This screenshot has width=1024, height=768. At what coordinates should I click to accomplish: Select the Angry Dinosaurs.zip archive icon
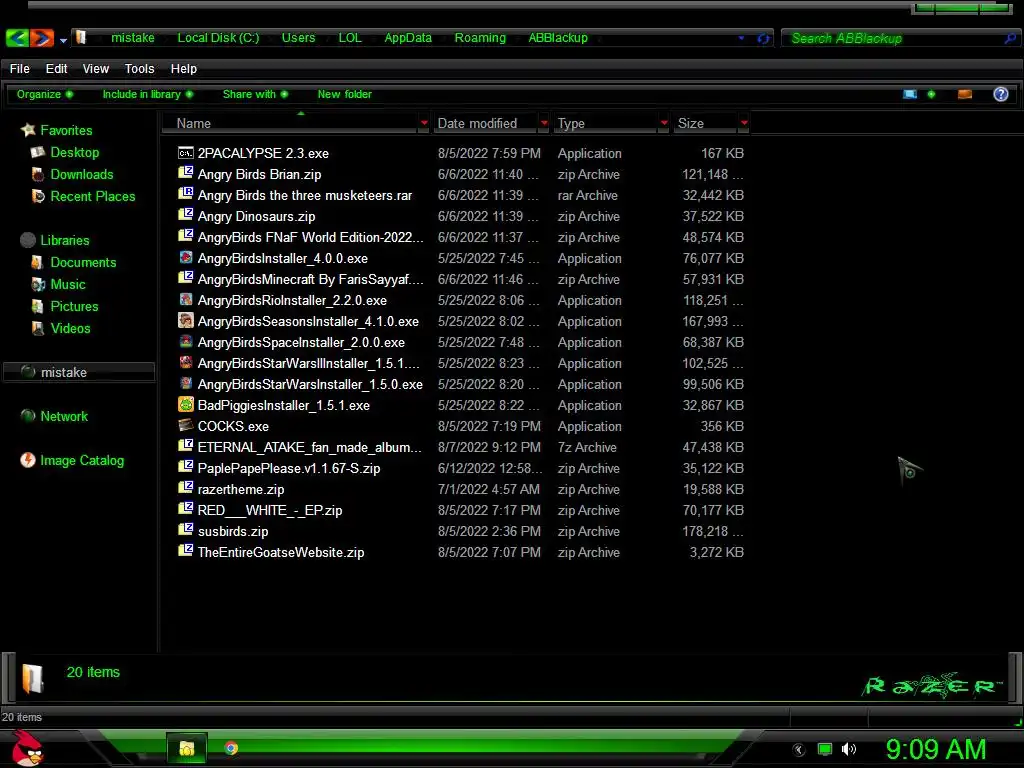click(x=185, y=216)
